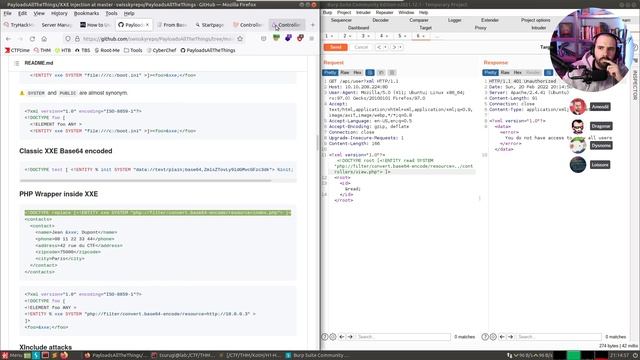Bookmark page with star icon in address bar
Screen dimensions: 640x360
(x=240, y=39)
